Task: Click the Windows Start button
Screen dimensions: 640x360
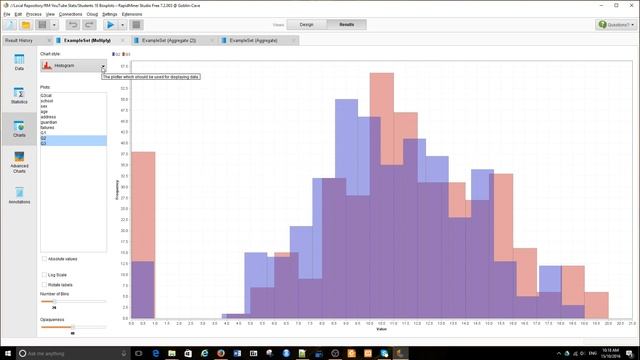Action: point(8,353)
